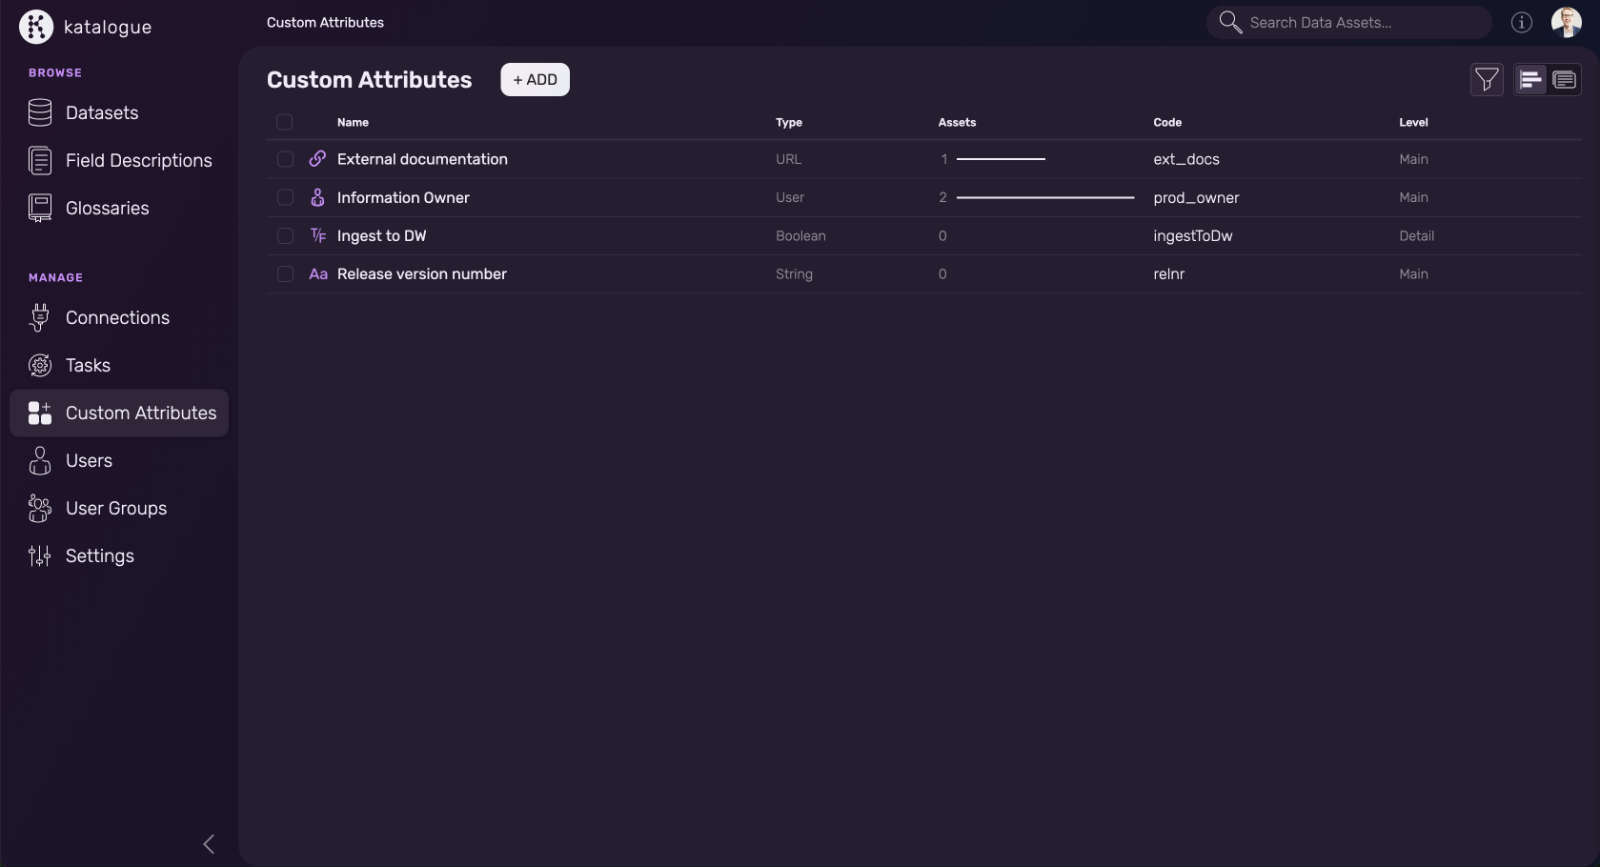Switch to the bar chart view icon

[1530, 80]
